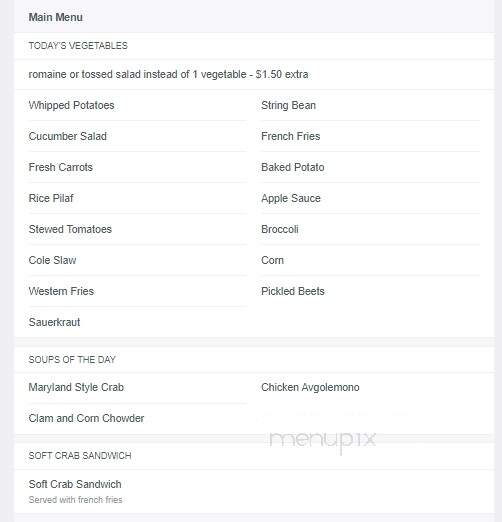Screen dimensions: 502x522
Task: Click the Sauerkraut entry
Action: pyautogui.click(x=54, y=322)
